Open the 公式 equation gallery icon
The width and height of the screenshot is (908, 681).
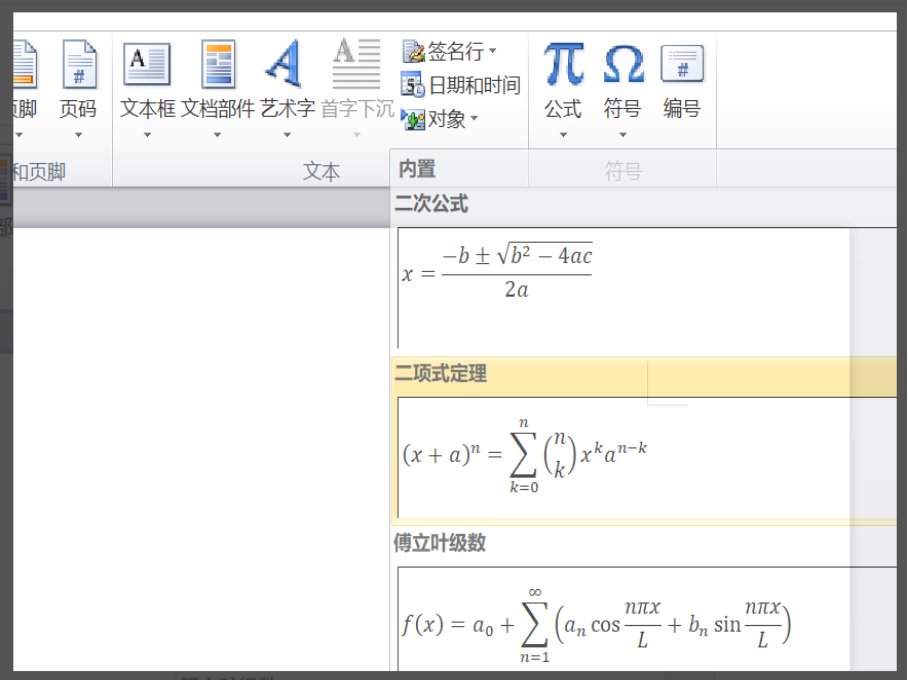[x=563, y=66]
